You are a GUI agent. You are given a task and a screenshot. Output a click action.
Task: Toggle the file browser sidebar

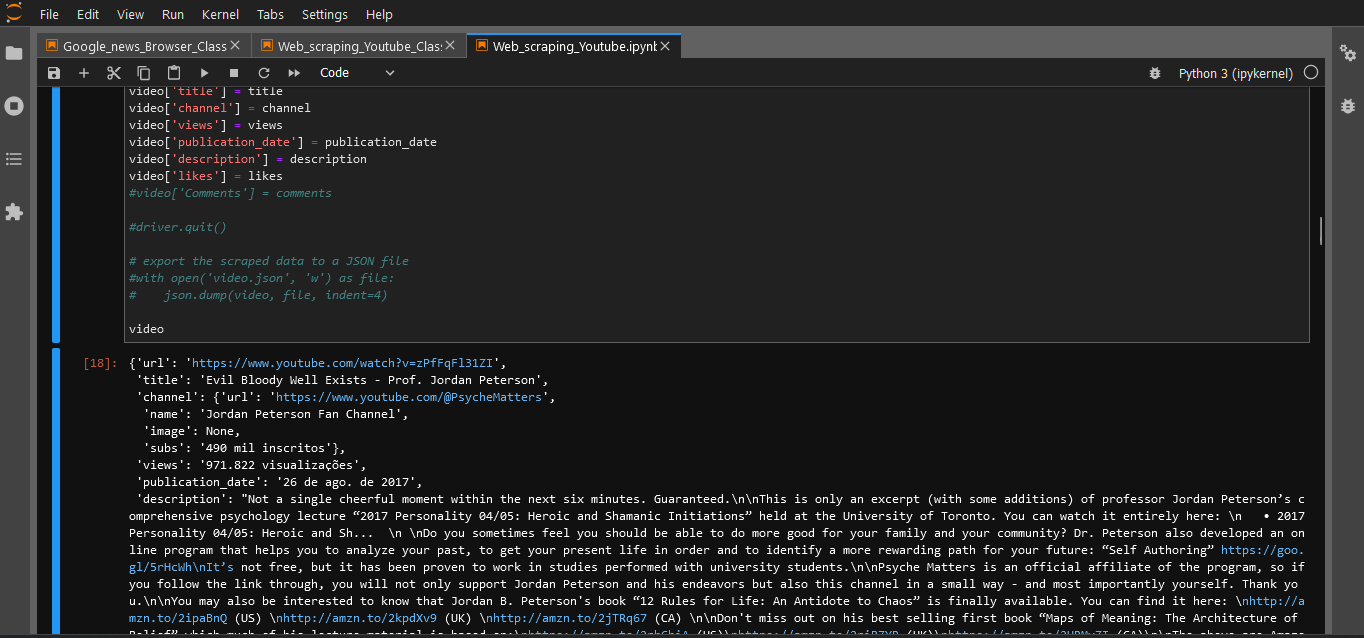(14, 53)
